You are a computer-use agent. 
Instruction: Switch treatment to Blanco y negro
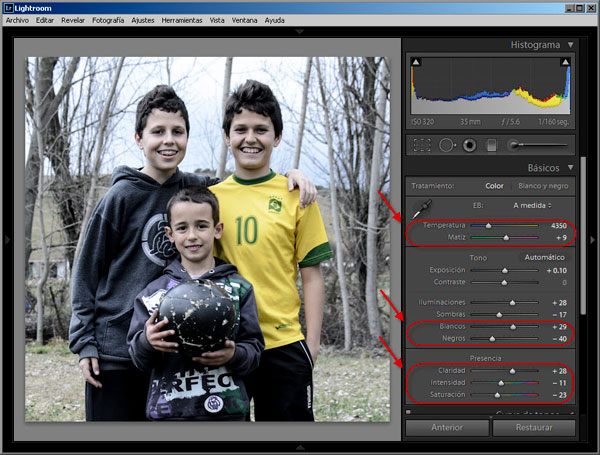(543, 186)
